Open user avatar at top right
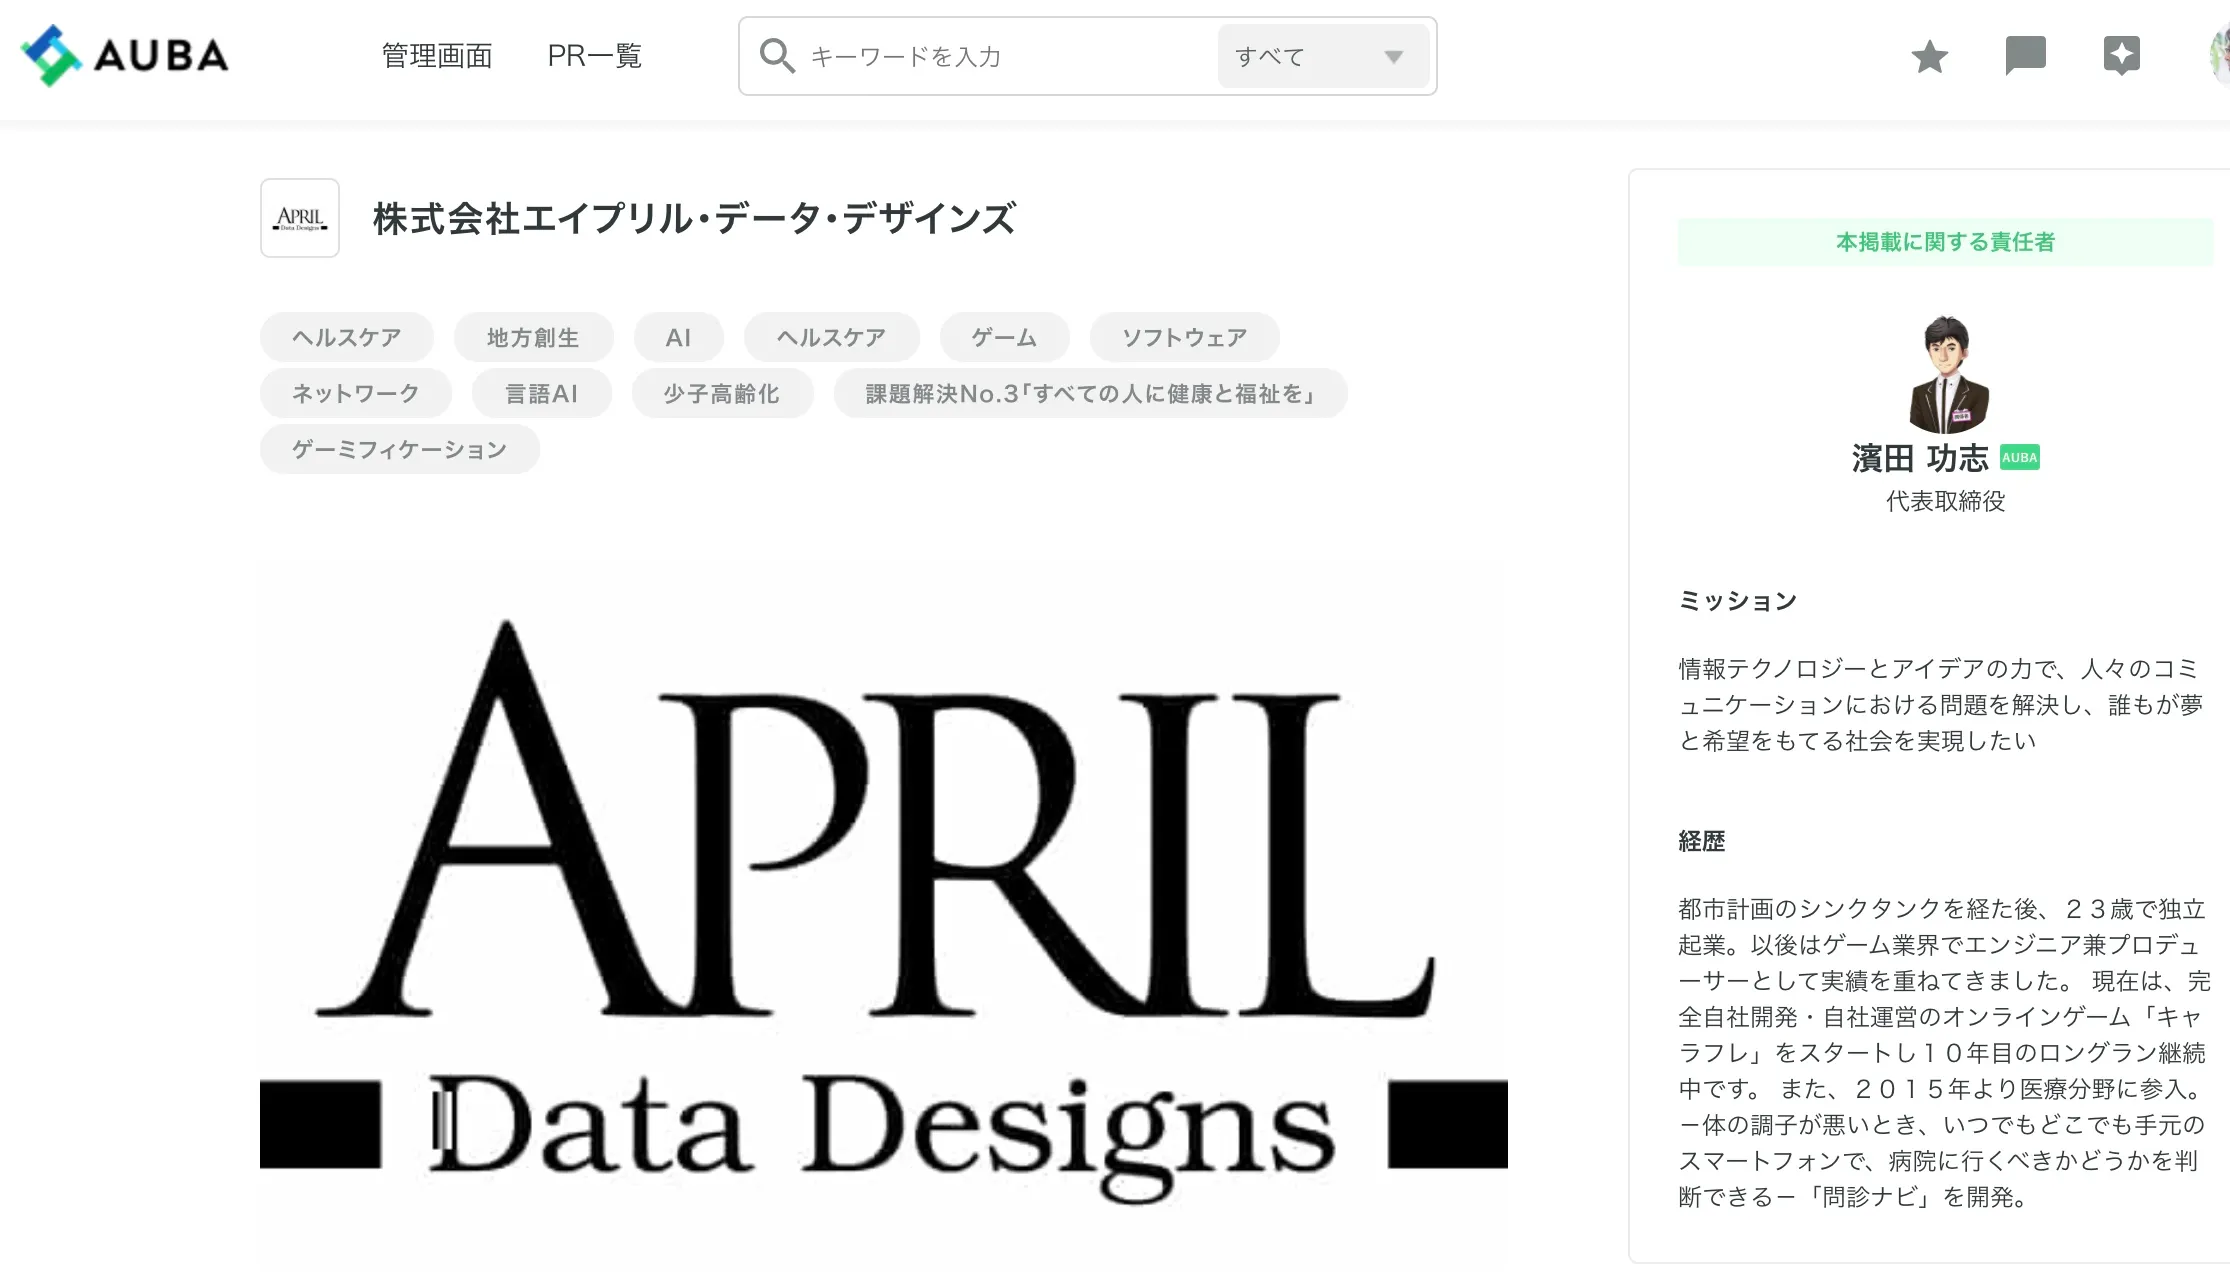2230x1288 pixels. [x=2219, y=55]
